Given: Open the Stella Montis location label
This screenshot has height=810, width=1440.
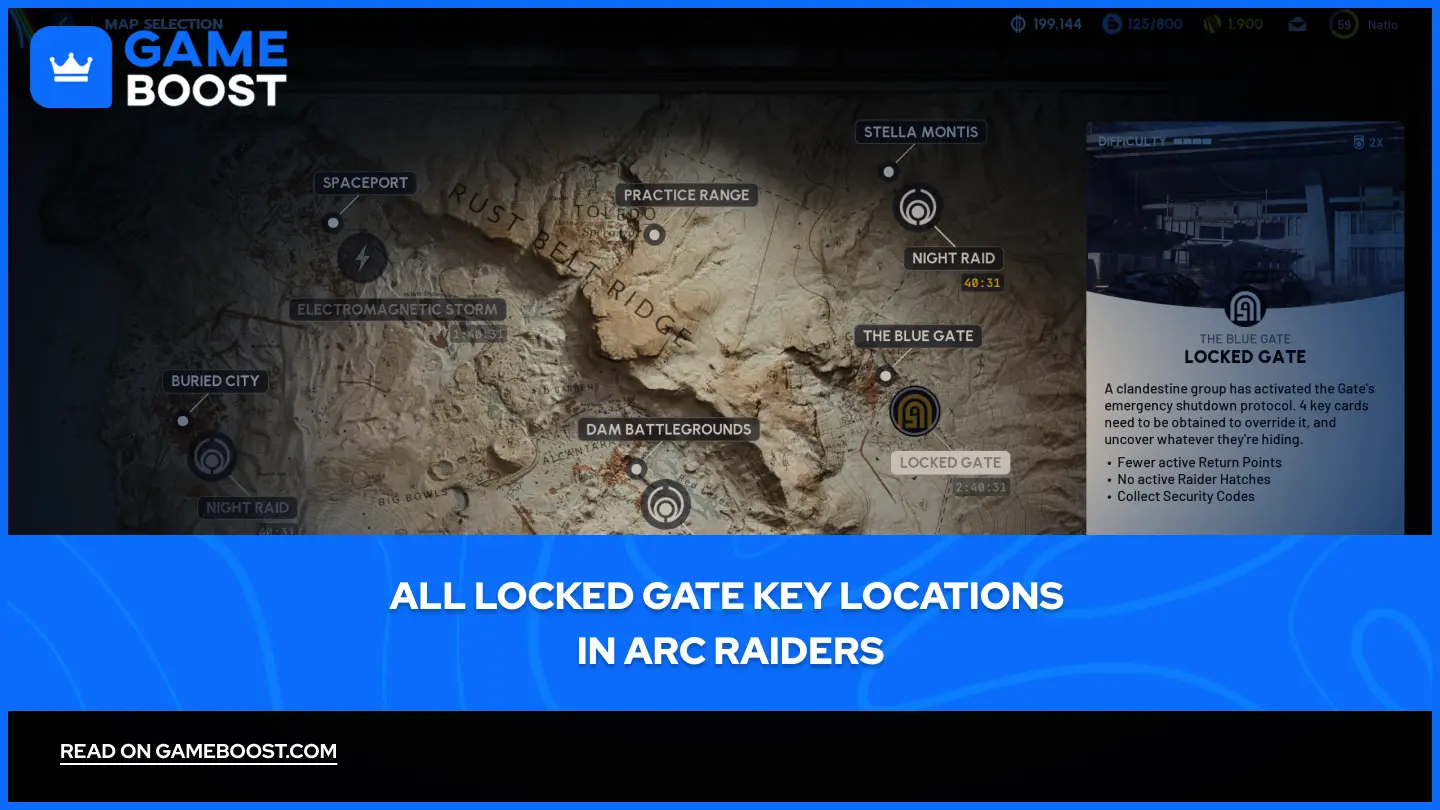Looking at the screenshot, I should click(x=920, y=131).
